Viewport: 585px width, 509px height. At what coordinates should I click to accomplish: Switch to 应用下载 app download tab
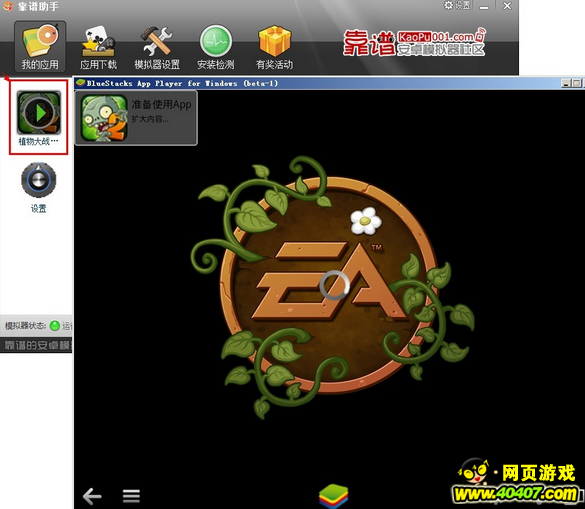98,47
